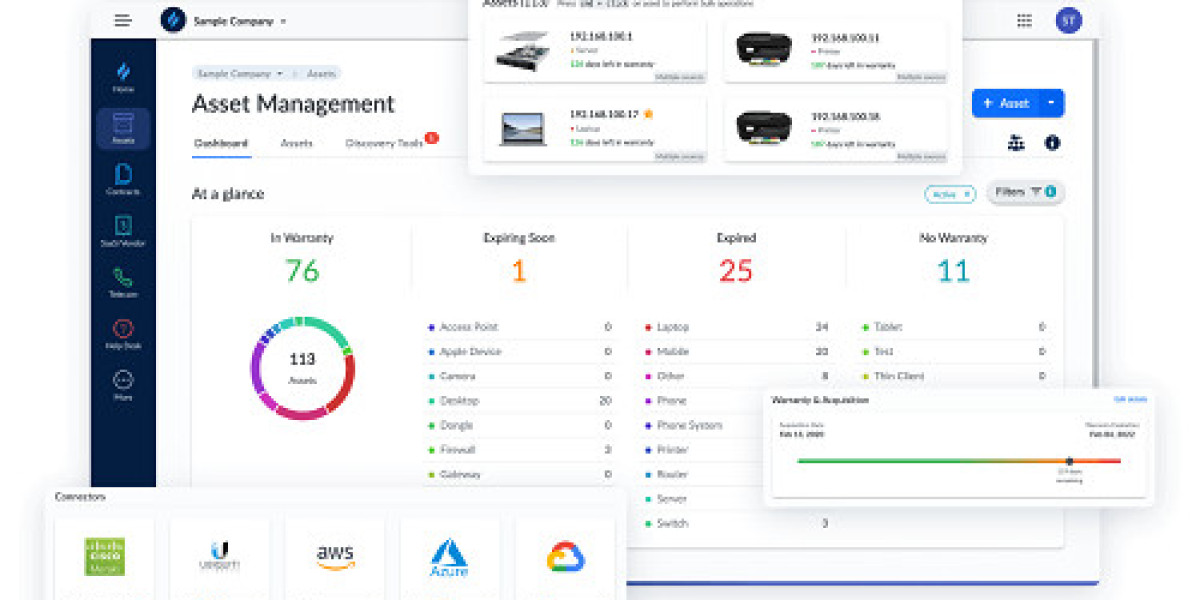The image size is (1200, 600).
Task: Select the Tablet row
Action: [954, 327]
